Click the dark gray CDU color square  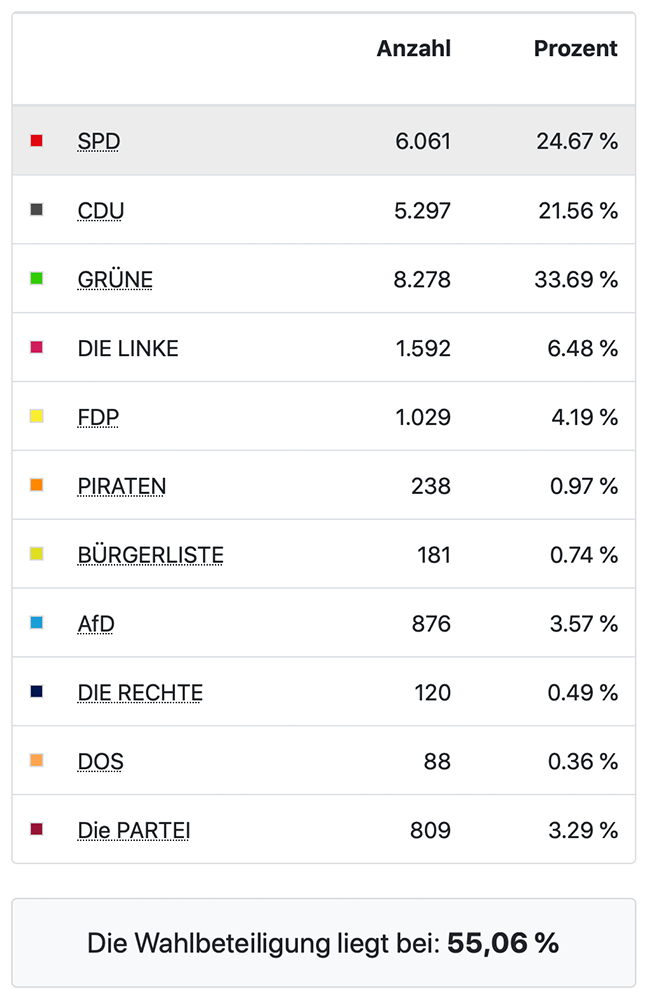tap(37, 210)
